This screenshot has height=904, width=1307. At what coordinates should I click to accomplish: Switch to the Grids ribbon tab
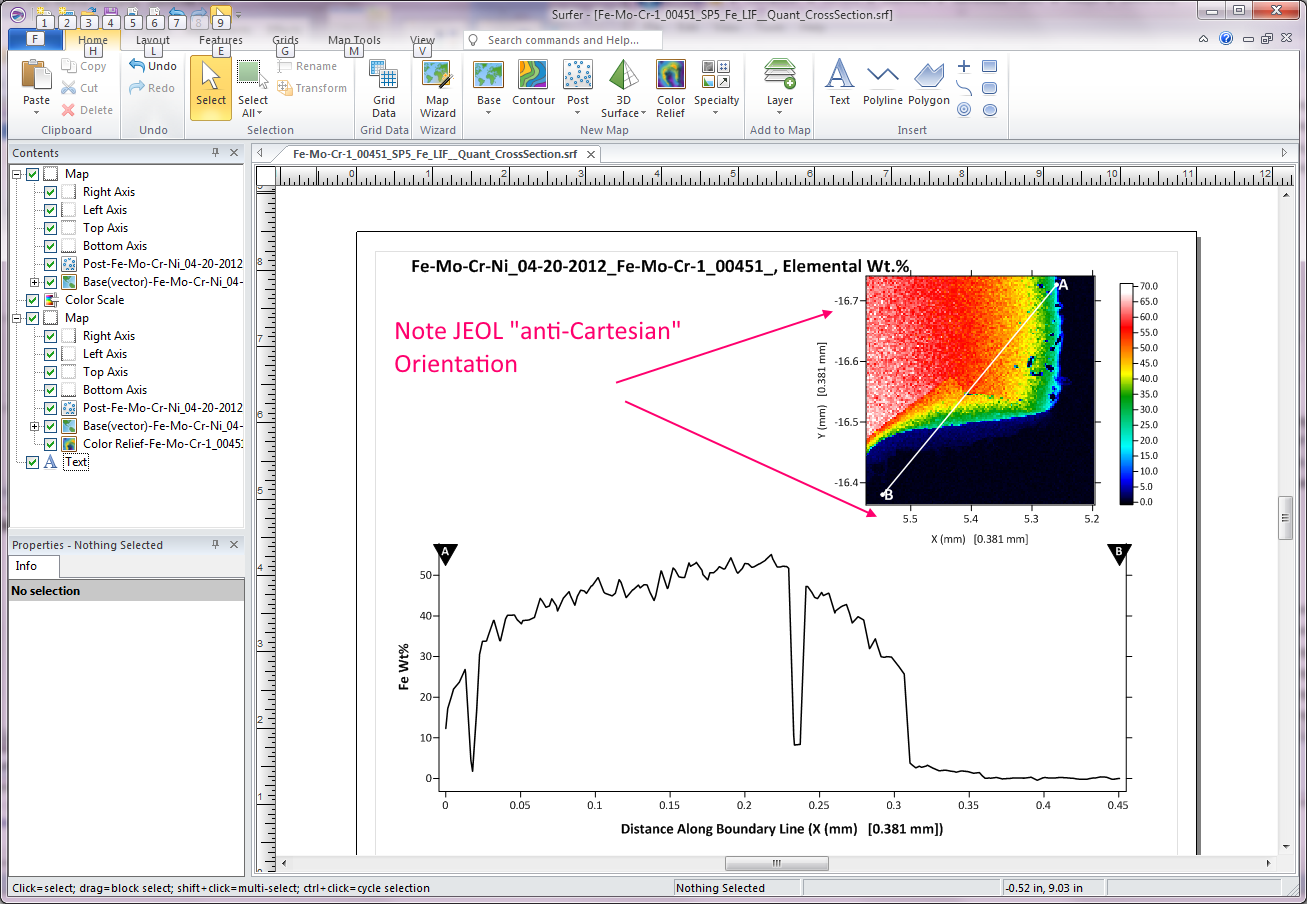pos(285,41)
